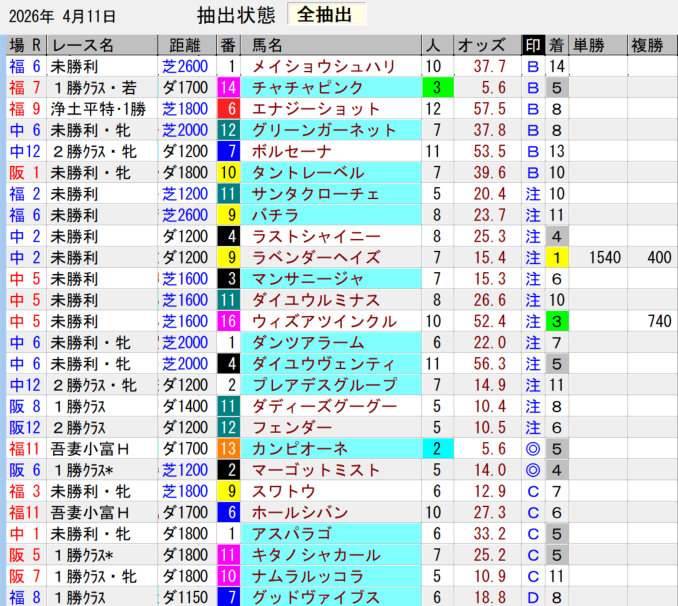Click the 番 column header
The image size is (678, 606).
[228, 45]
